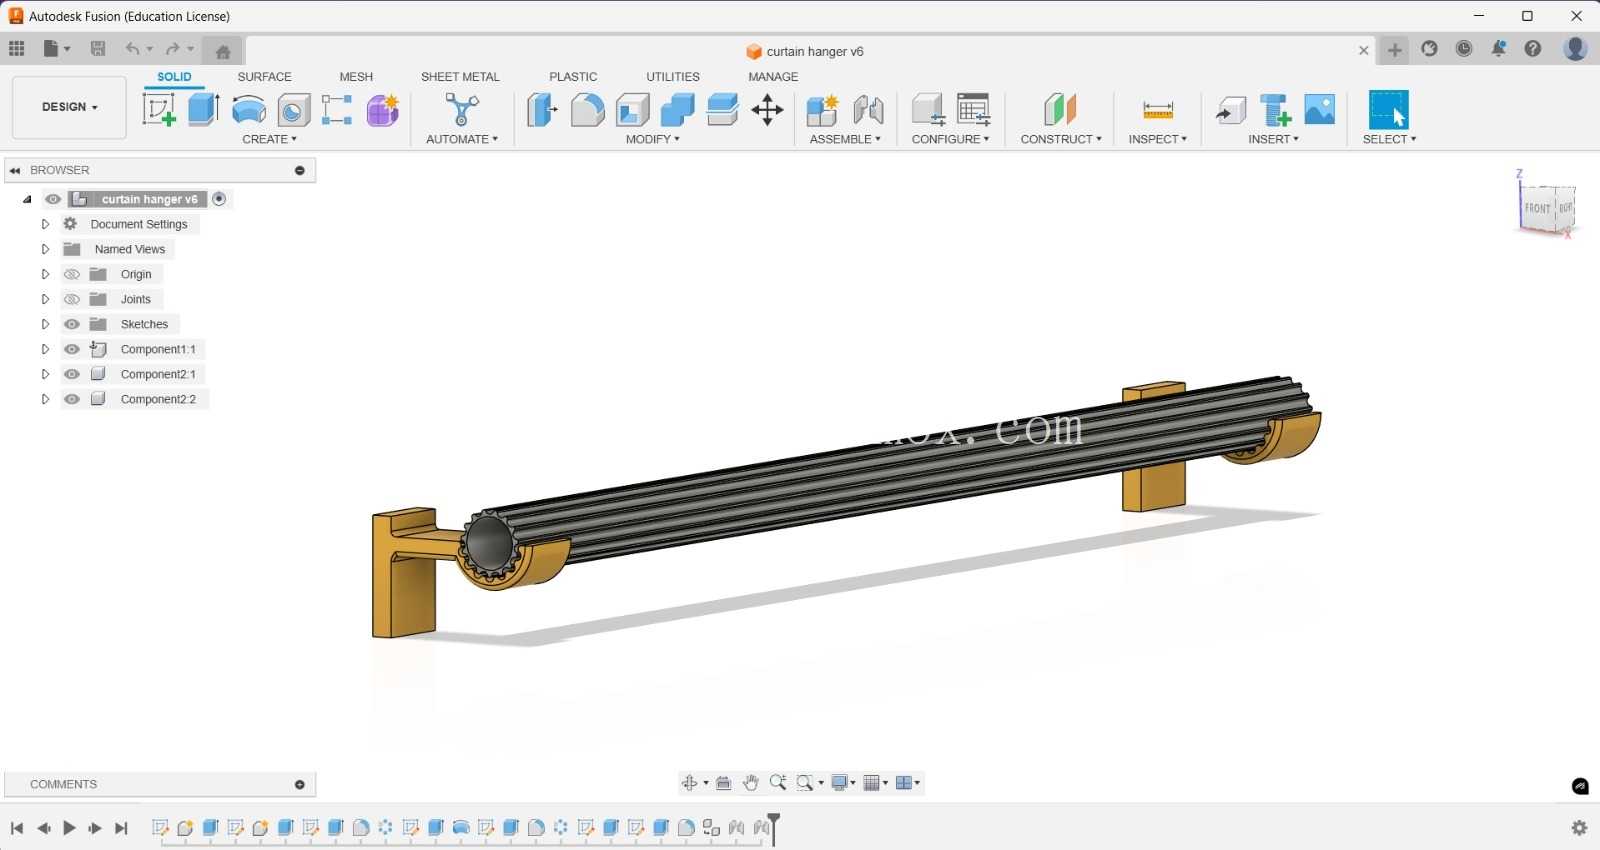
Task: Hide Component2:1 using eye icon
Action: 72,374
